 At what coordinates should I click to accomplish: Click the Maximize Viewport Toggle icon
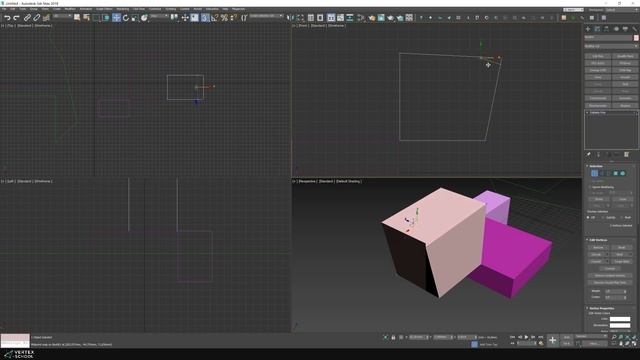click(x=634, y=344)
